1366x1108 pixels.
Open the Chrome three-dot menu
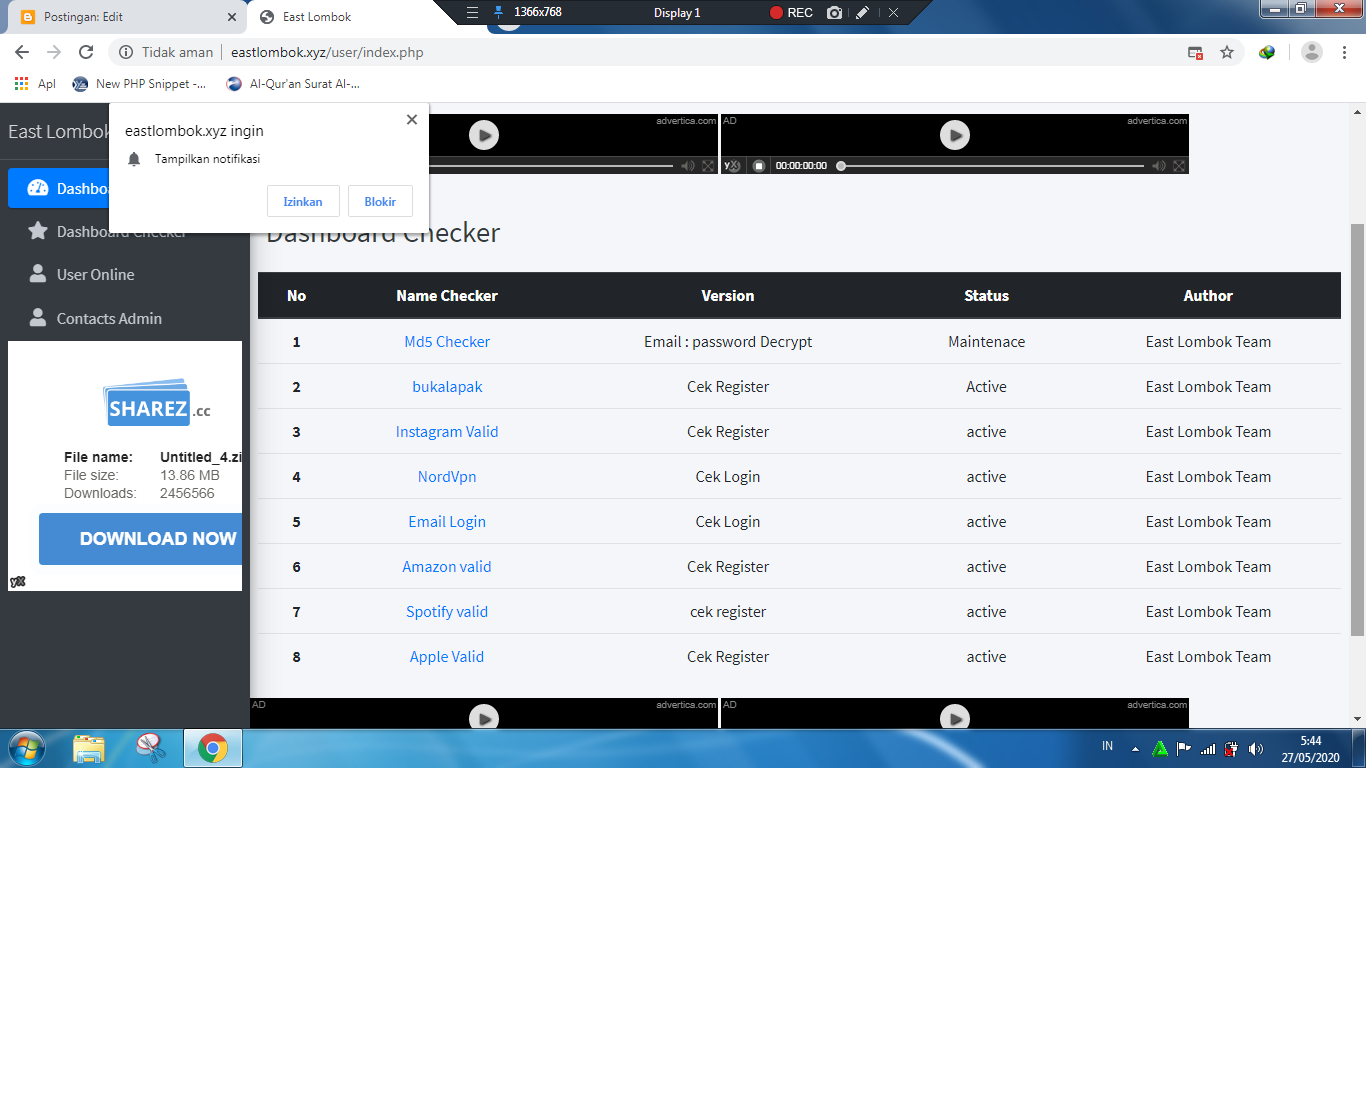[1344, 52]
